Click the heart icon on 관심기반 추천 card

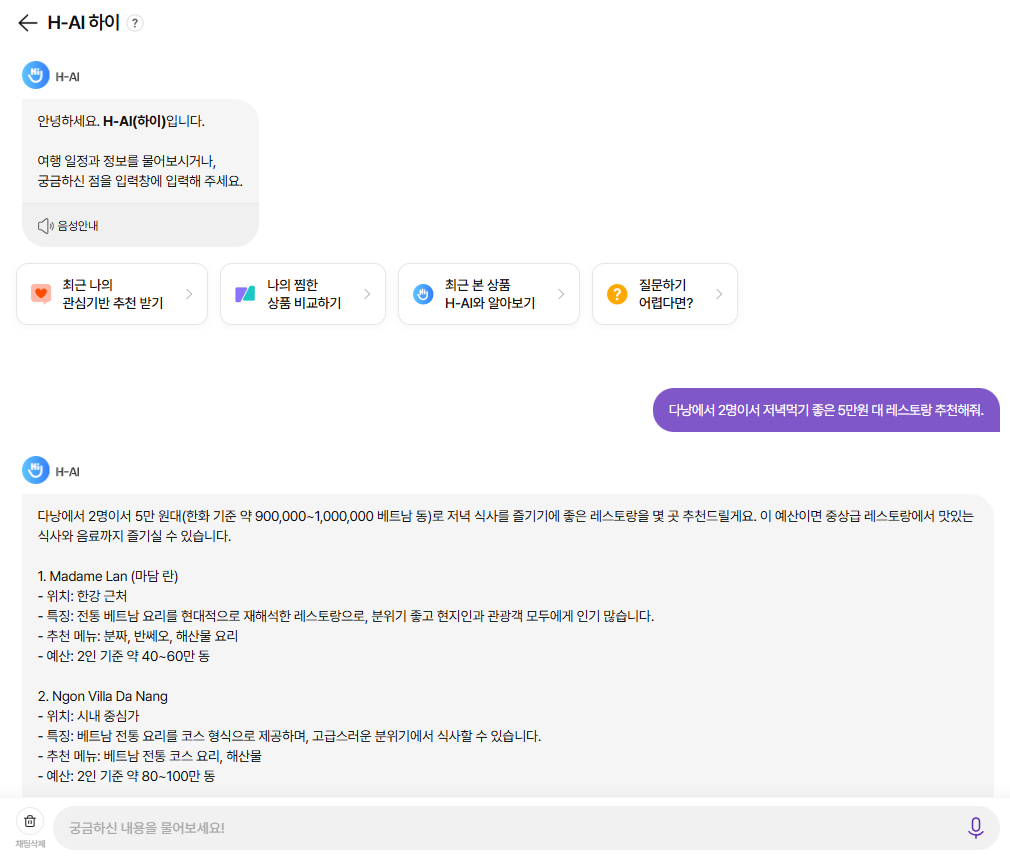(x=41, y=294)
